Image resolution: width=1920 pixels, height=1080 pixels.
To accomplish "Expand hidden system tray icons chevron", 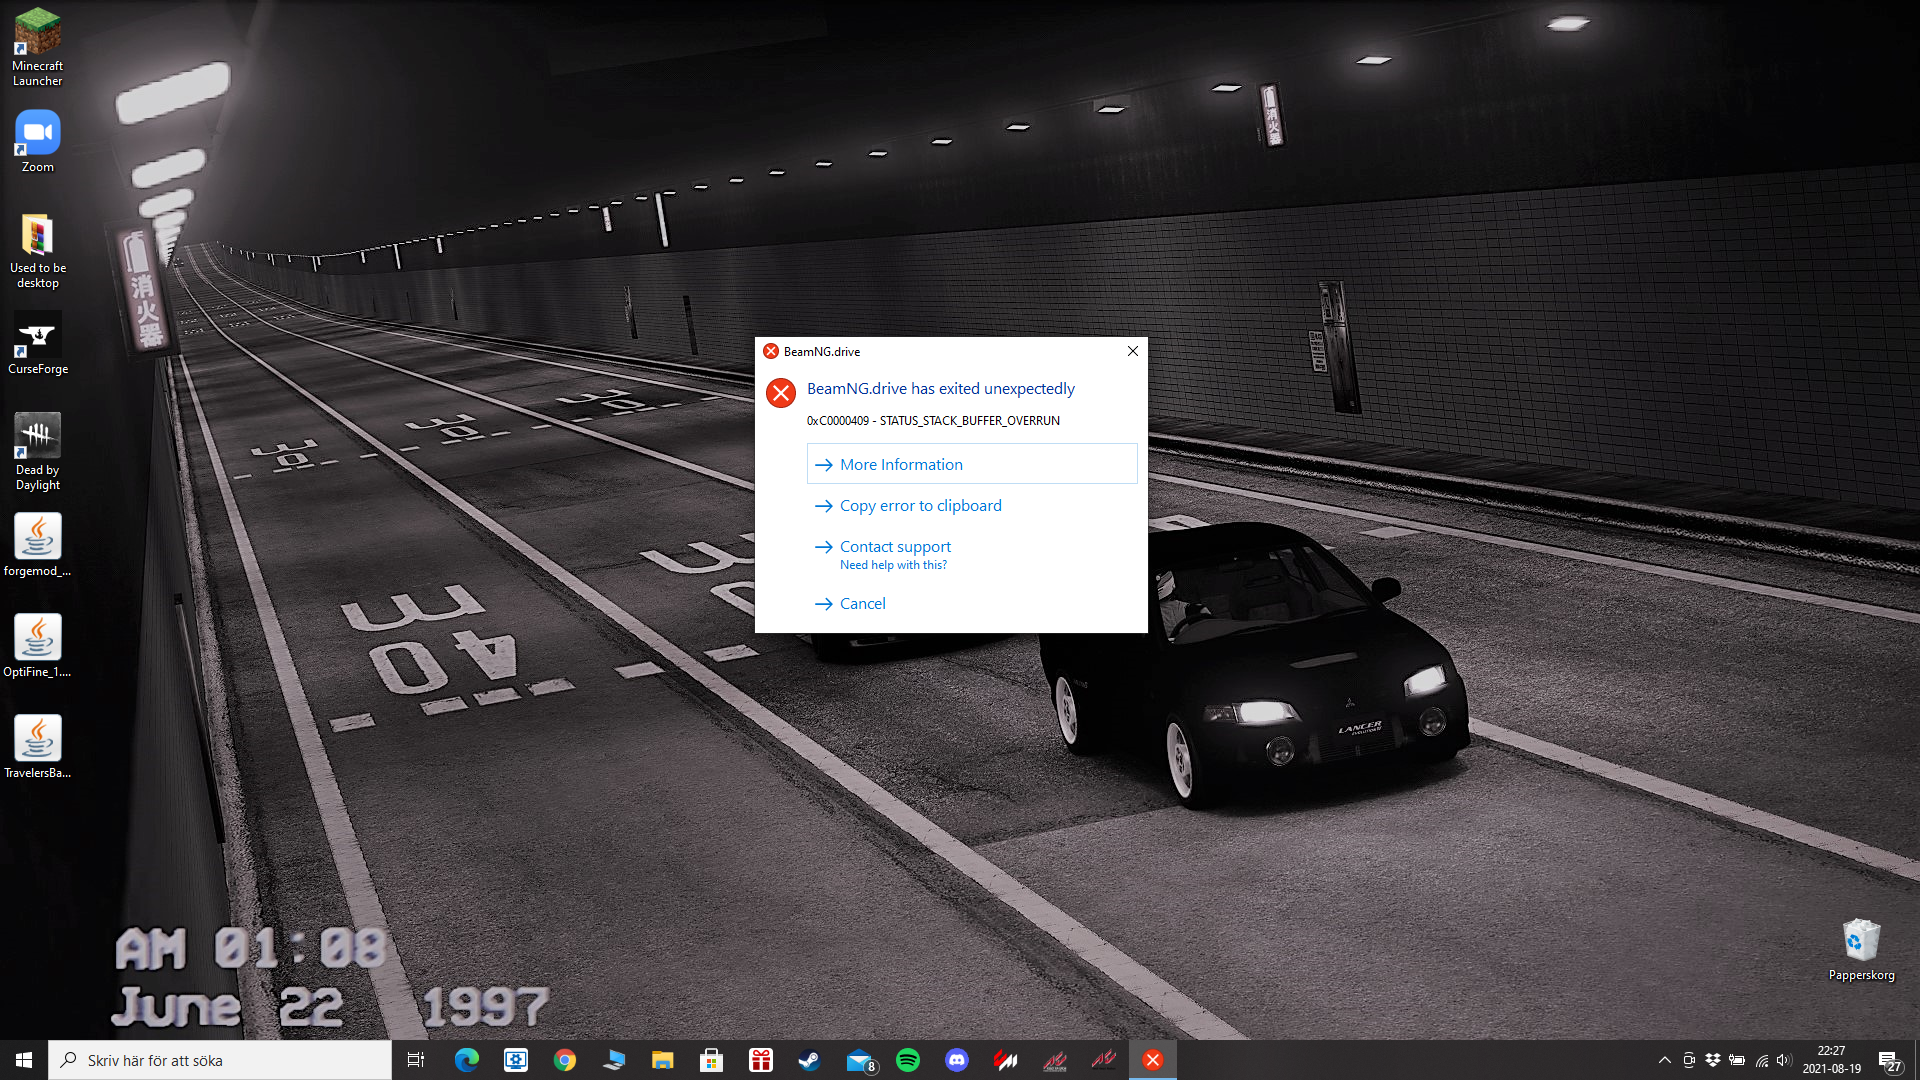I will [x=1665, y=1060].
